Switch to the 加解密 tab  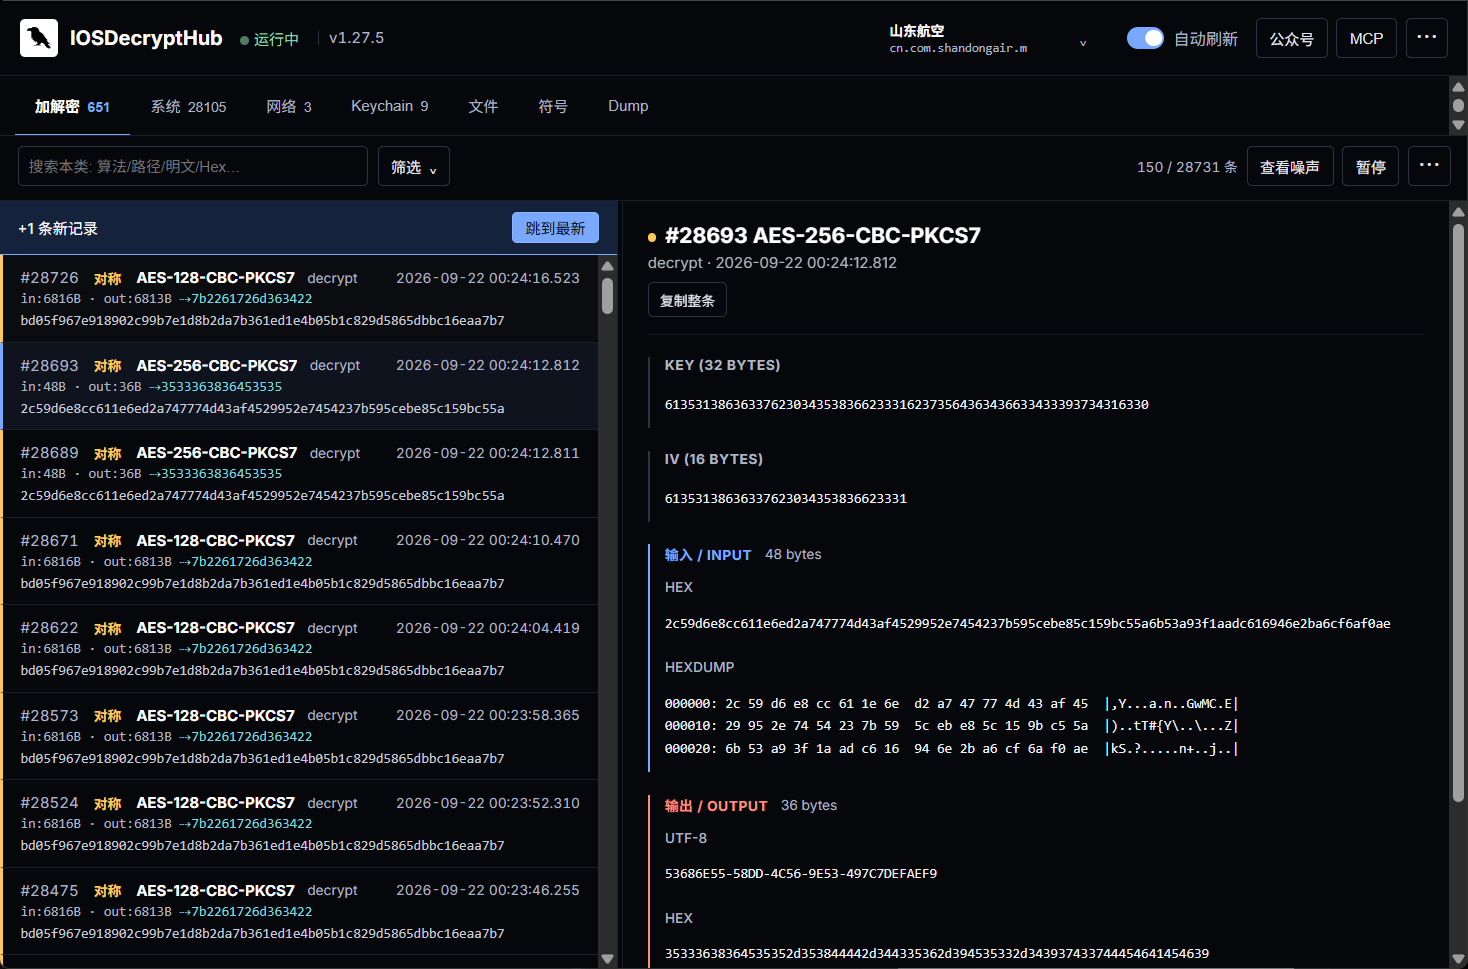72,106
